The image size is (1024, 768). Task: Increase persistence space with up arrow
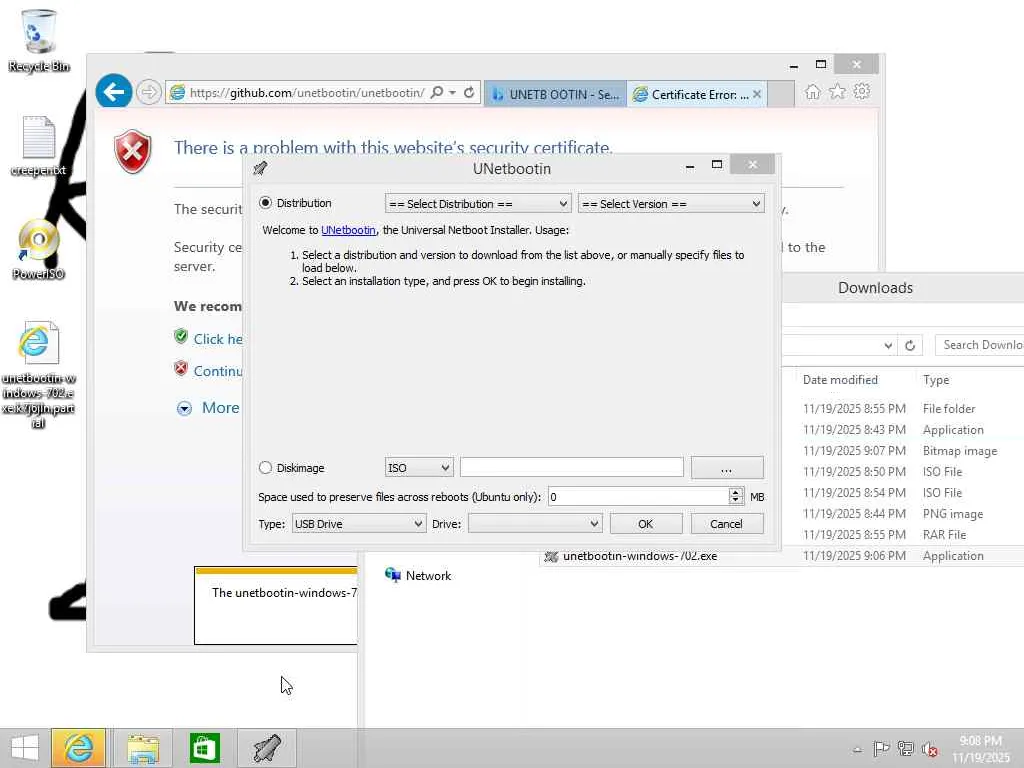pos(736,492)
